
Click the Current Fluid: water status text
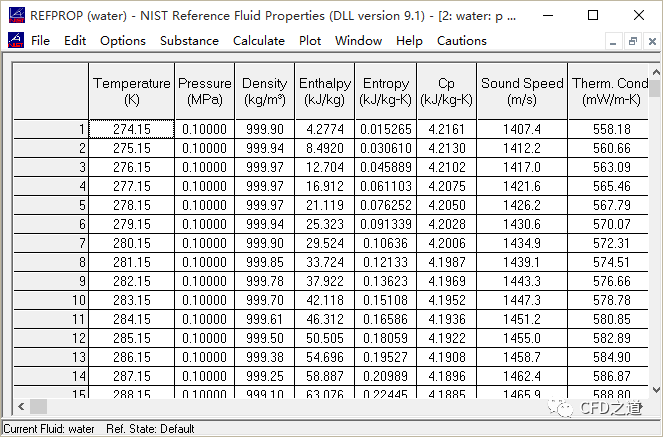49,429
